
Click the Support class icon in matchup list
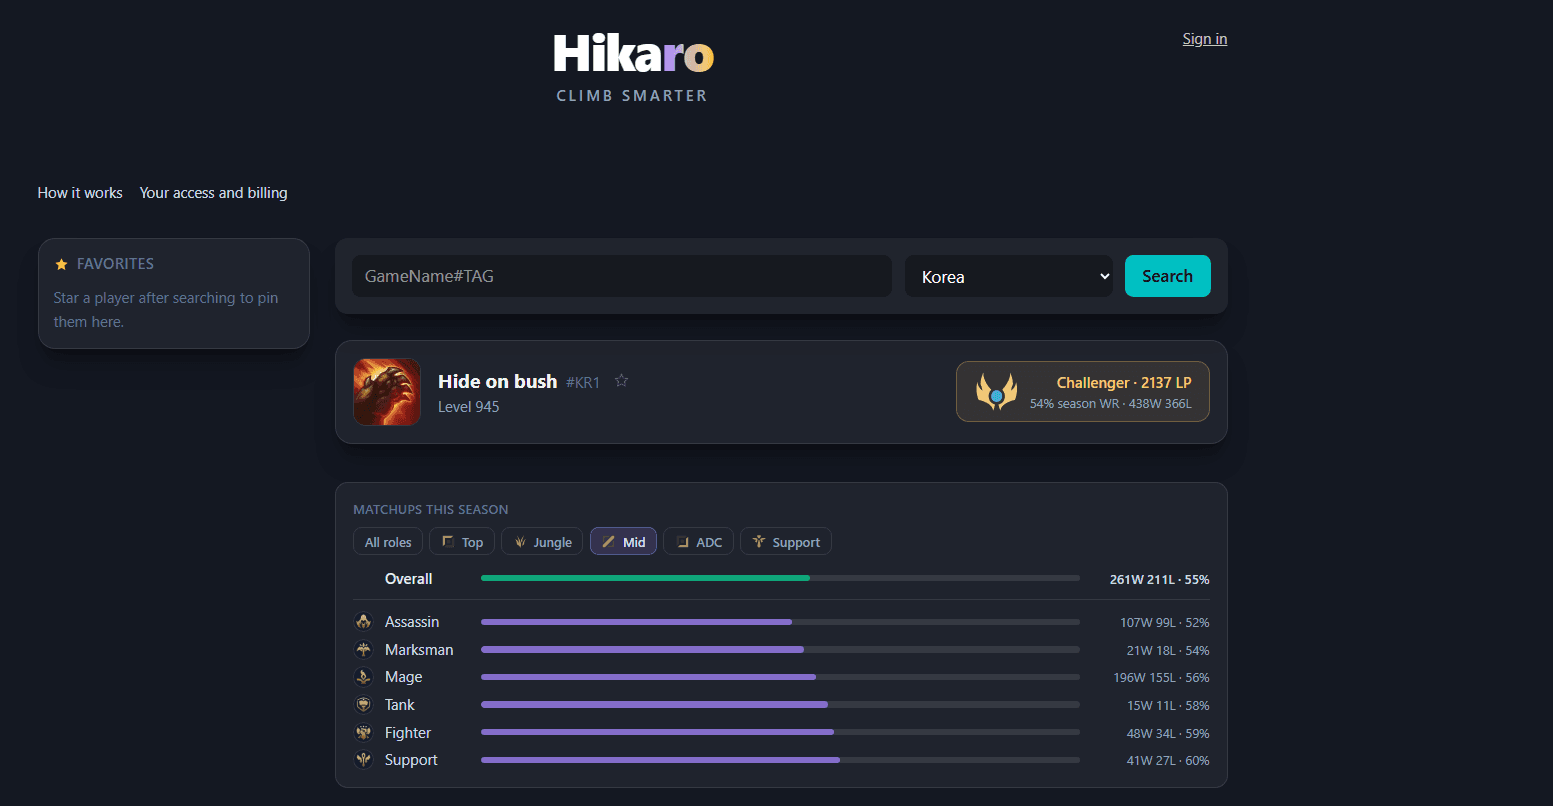pyautogui.click(x=364, y=760)
